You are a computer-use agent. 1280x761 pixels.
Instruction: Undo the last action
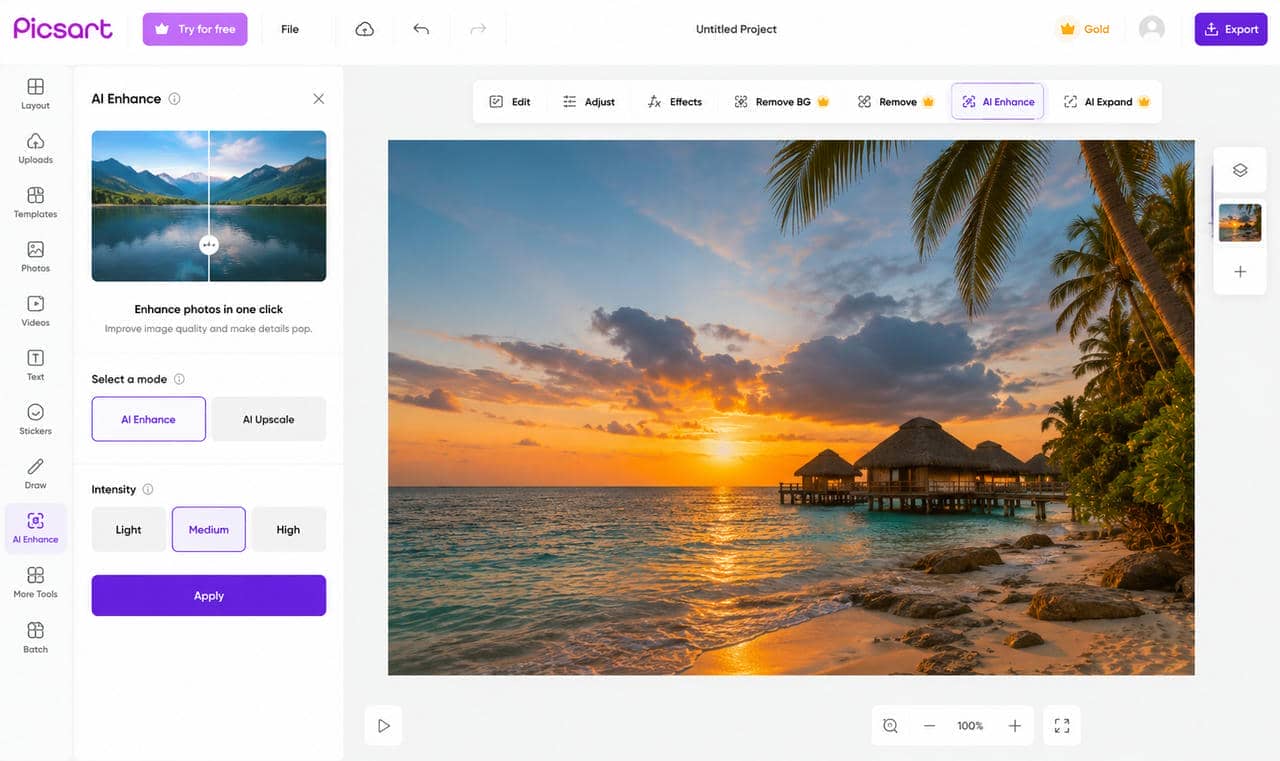[x=421, y=29]
